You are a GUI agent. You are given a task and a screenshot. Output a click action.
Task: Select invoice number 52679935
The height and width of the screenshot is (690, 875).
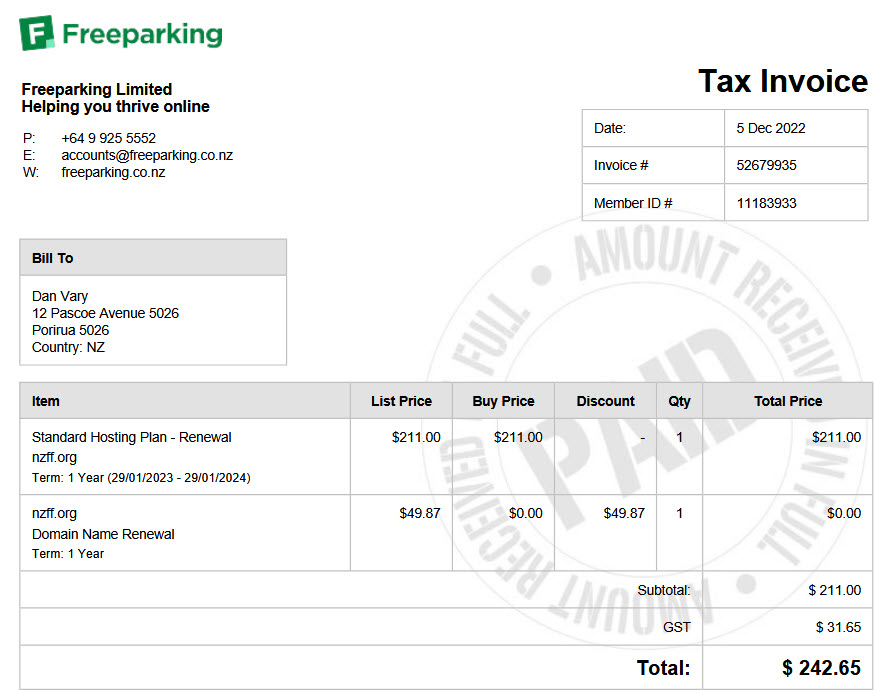(766, 165)
